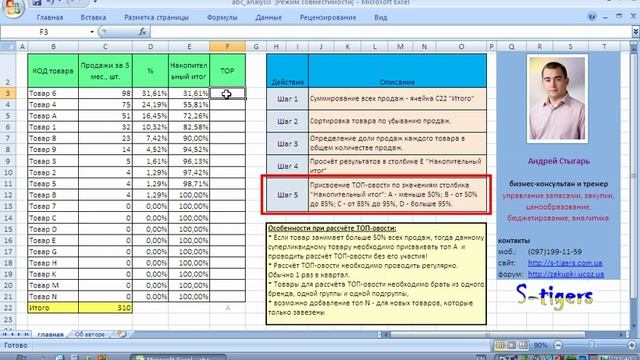Go to last sheet with navigation arrow

[x=27, y=334]
